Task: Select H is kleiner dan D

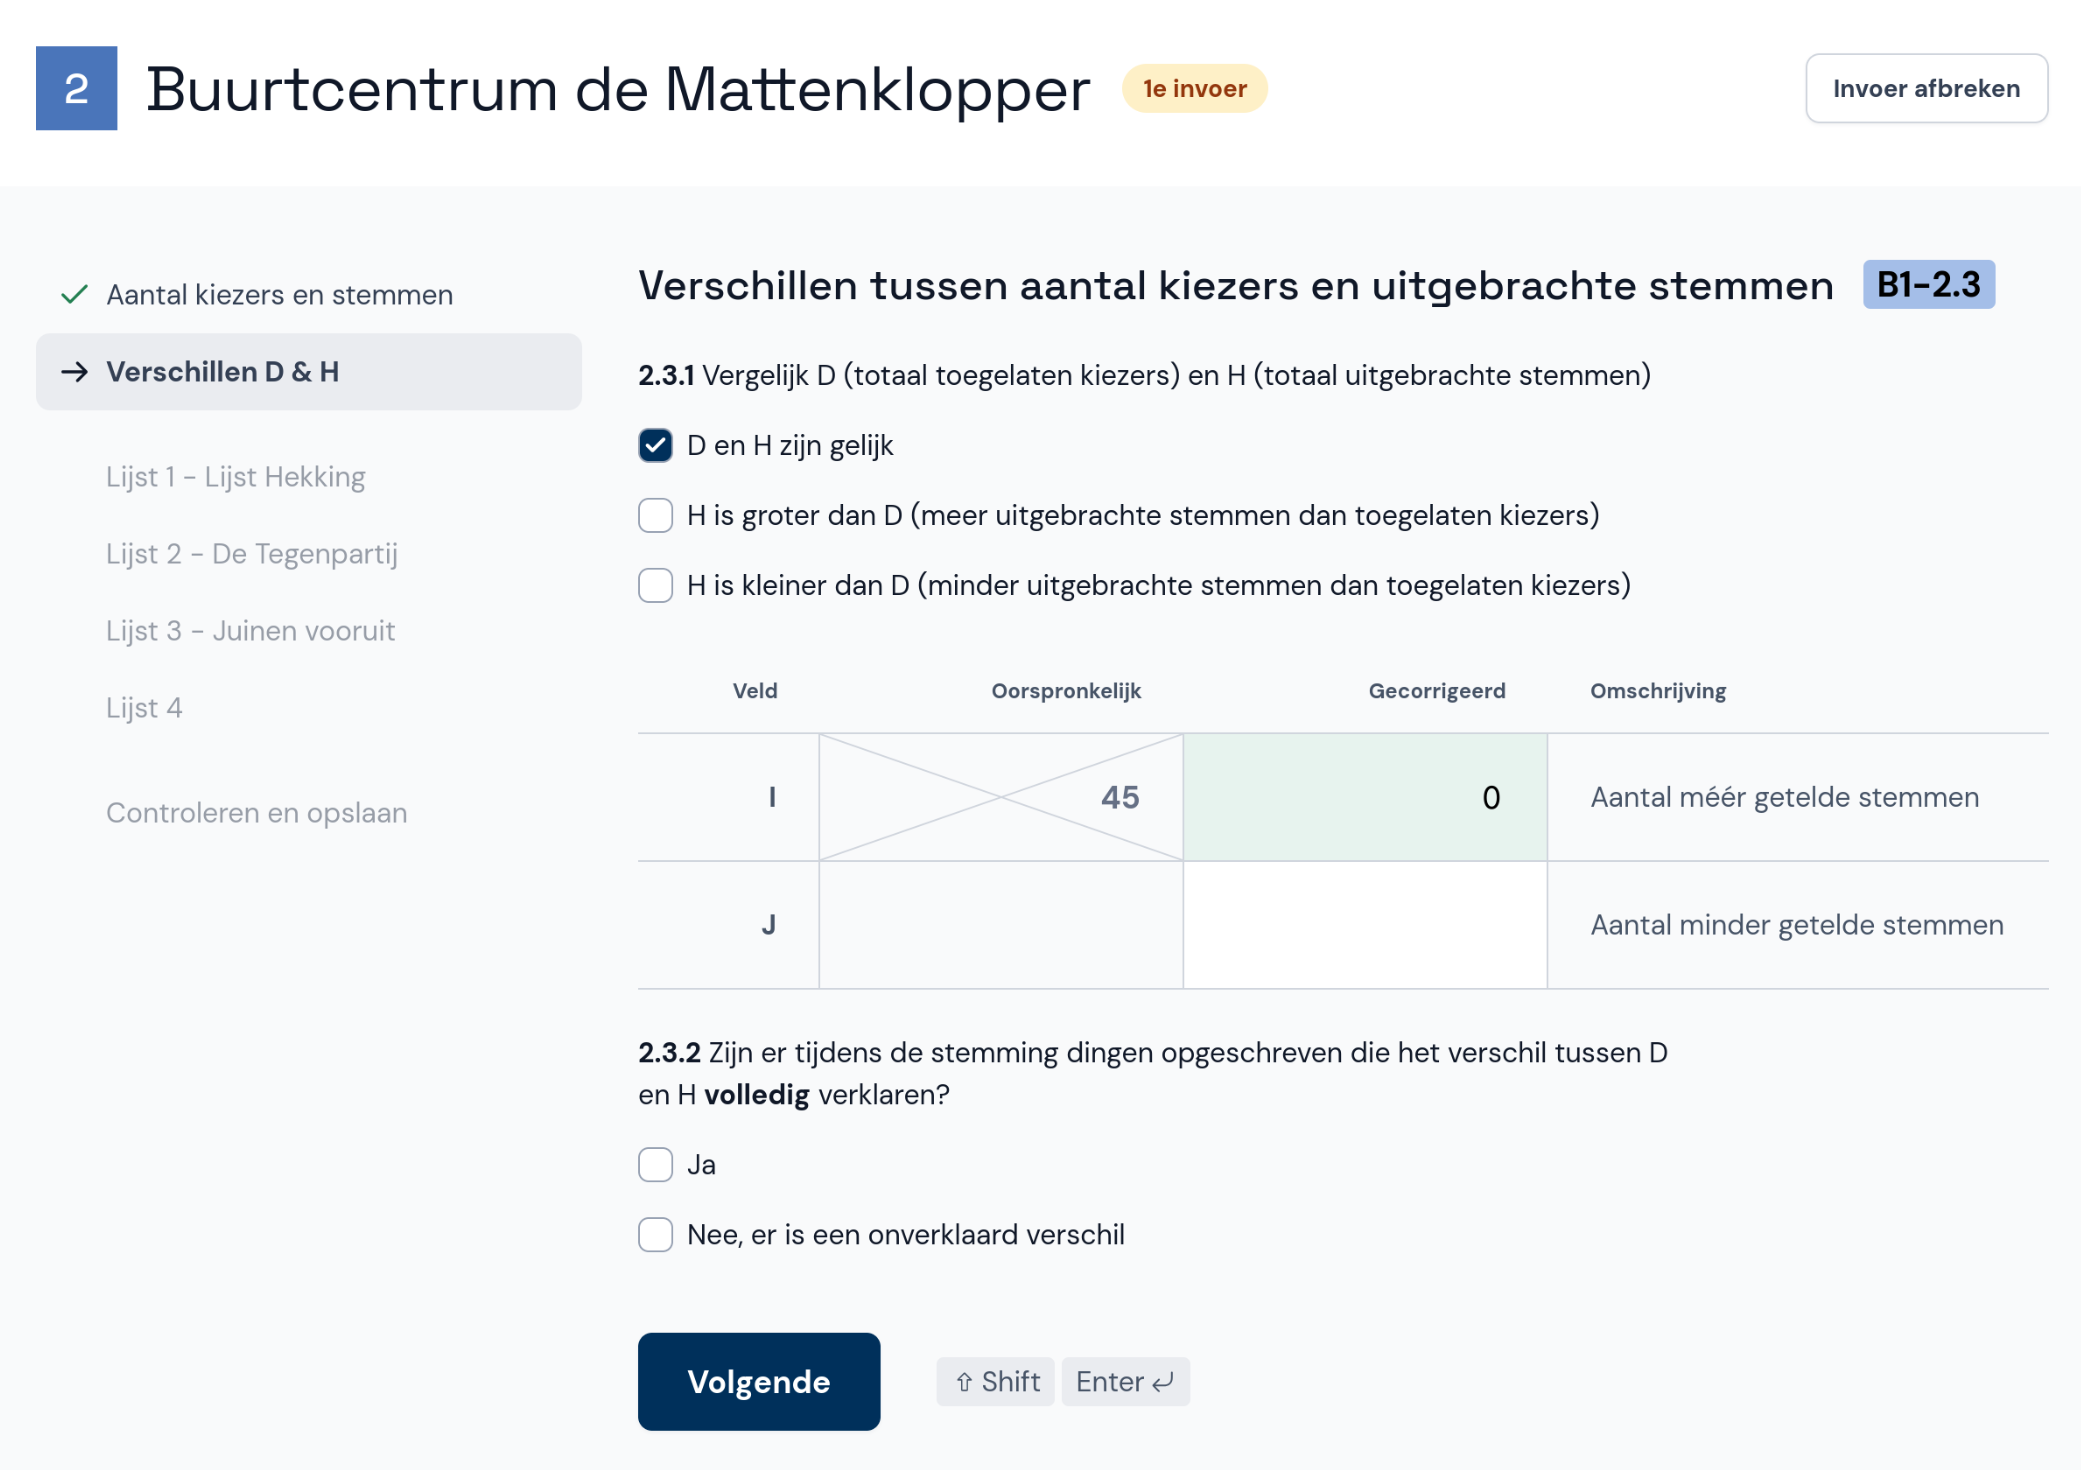Action: pyautogui.click(x=655, y=585)
